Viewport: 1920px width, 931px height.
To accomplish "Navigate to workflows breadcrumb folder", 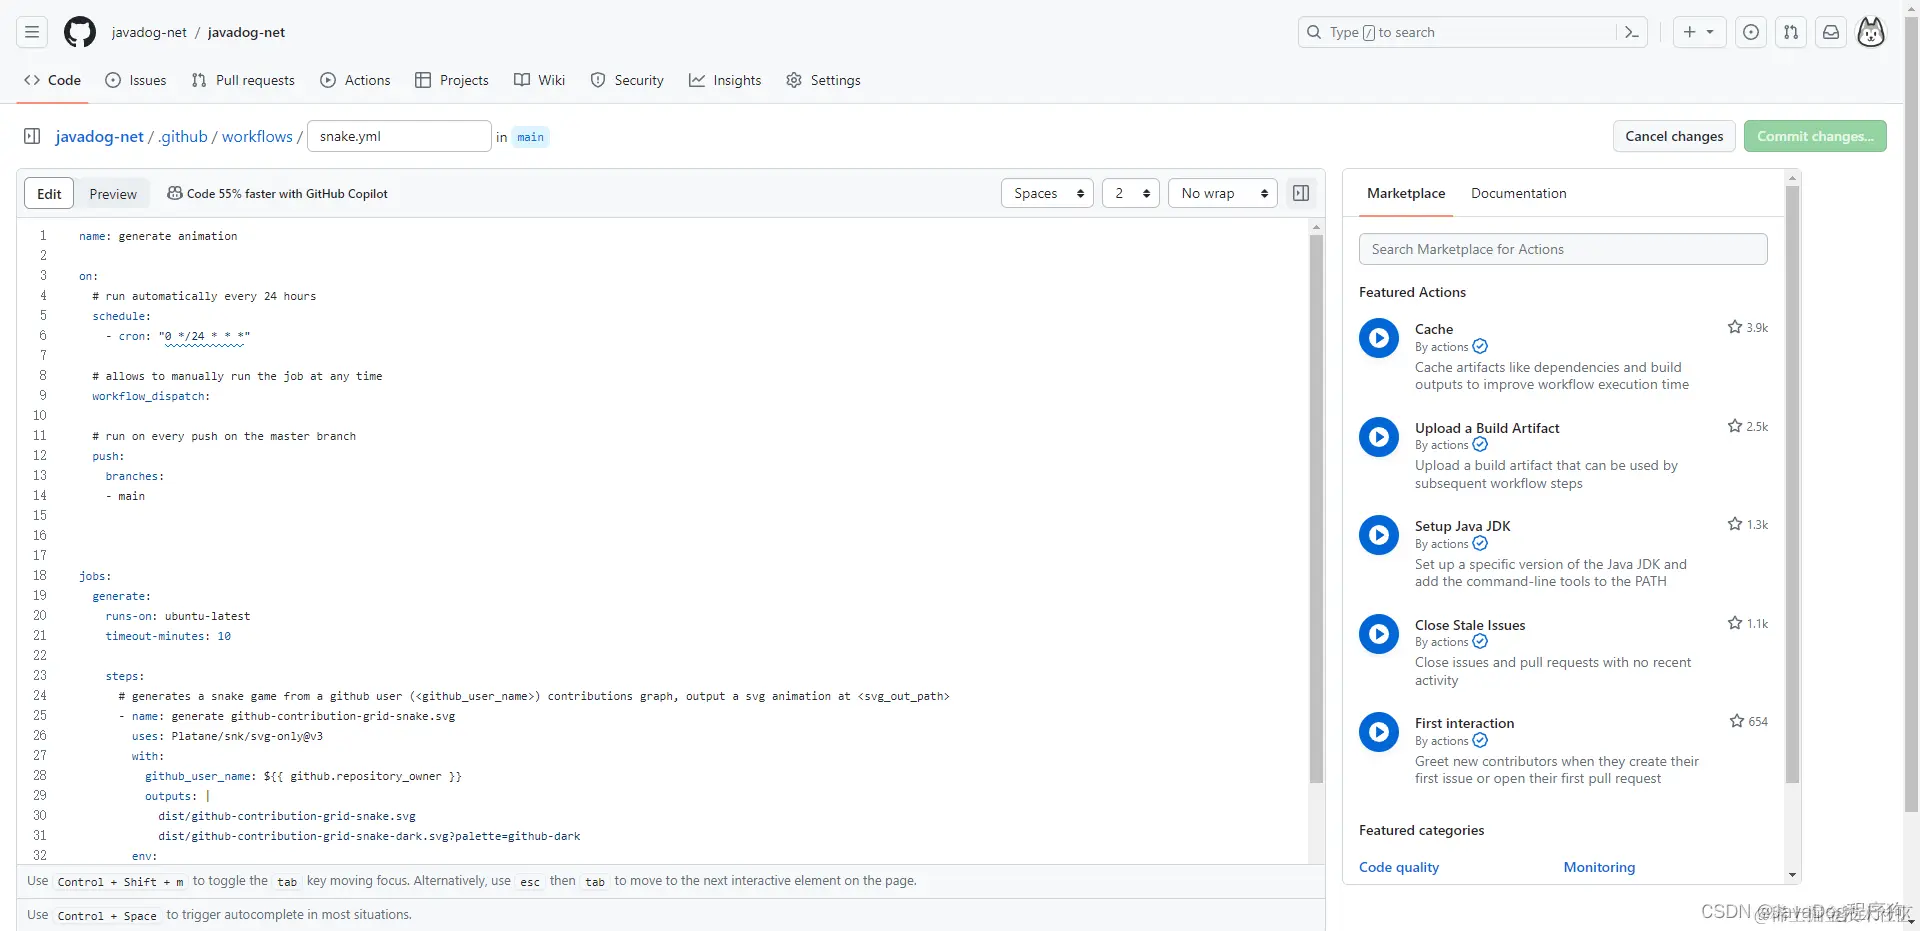I will [257, 136].
